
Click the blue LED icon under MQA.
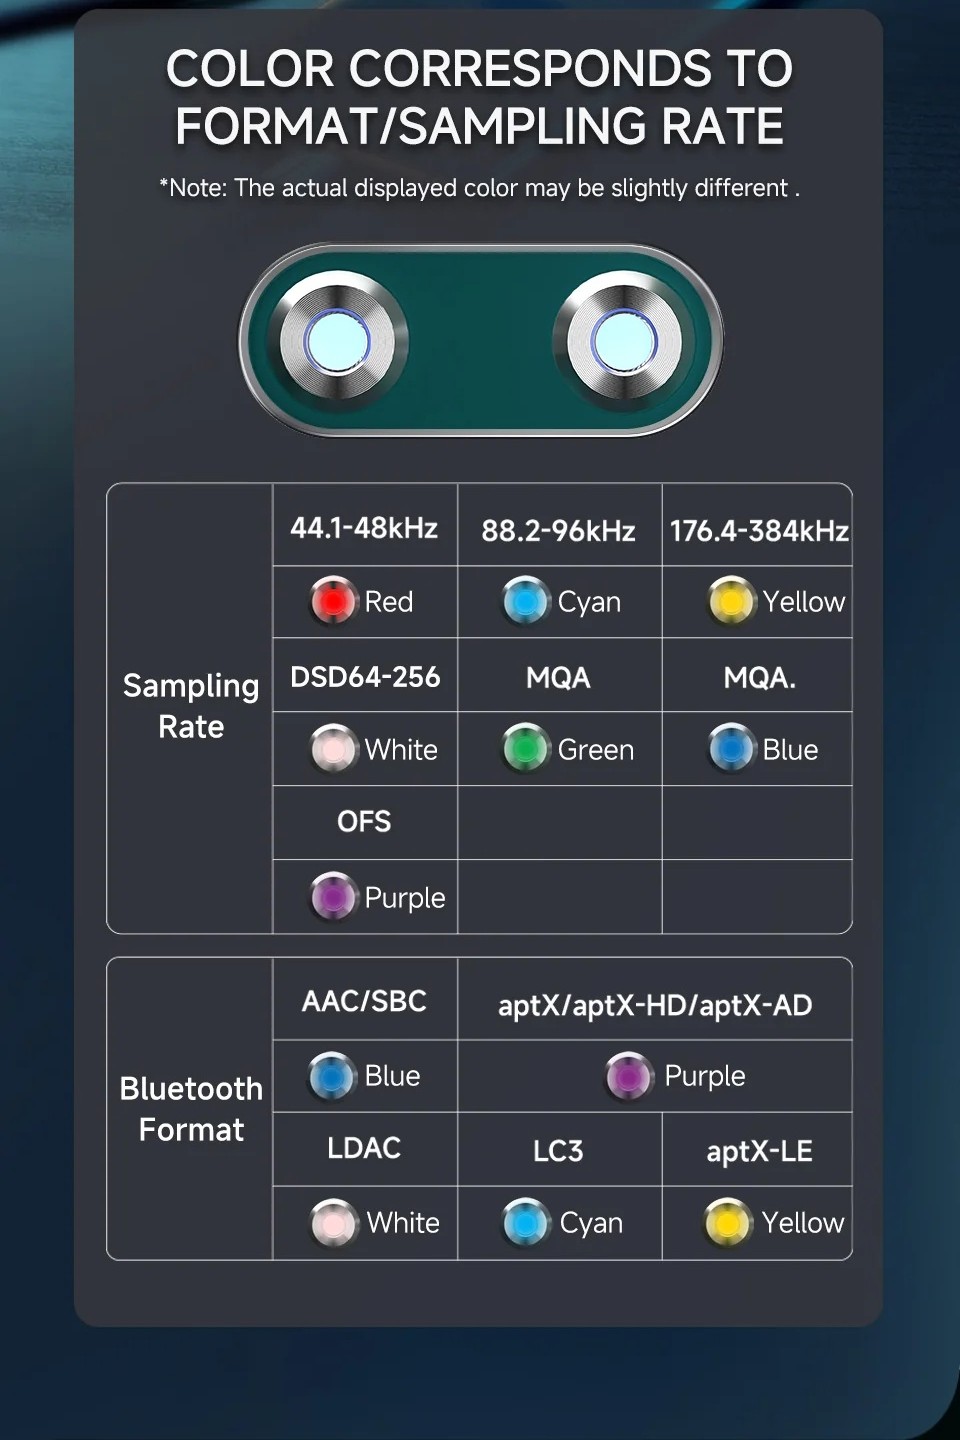click(731, 749)
